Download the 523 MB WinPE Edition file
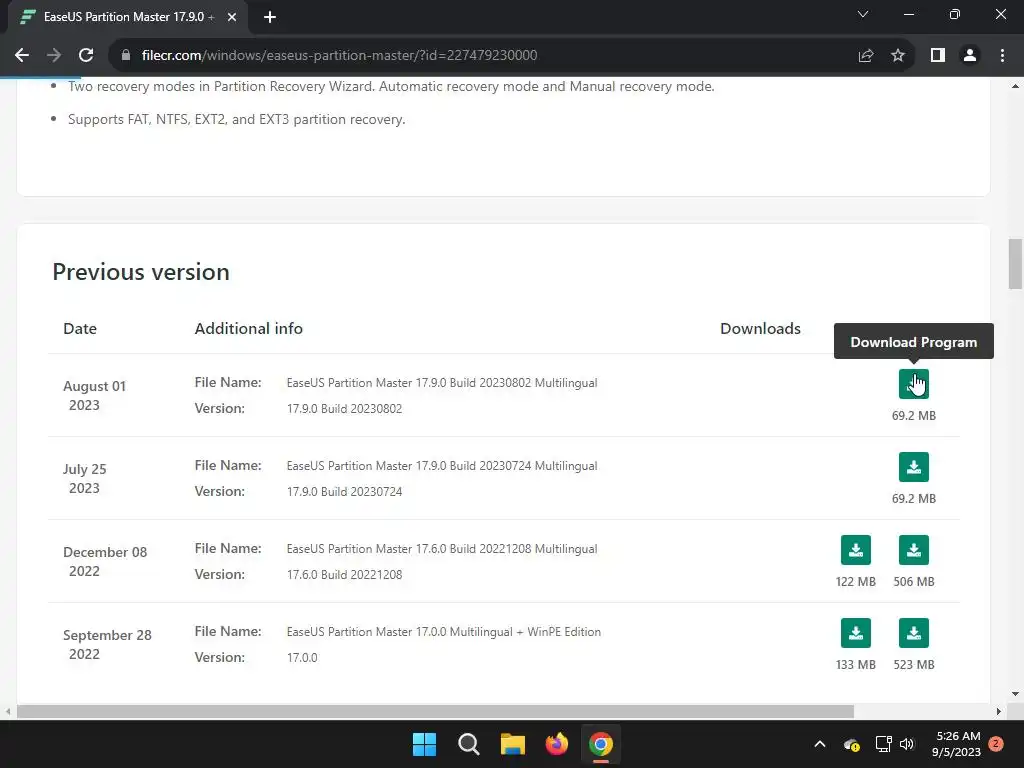The height and width of the screenshot is (768, 1024). 914,633
